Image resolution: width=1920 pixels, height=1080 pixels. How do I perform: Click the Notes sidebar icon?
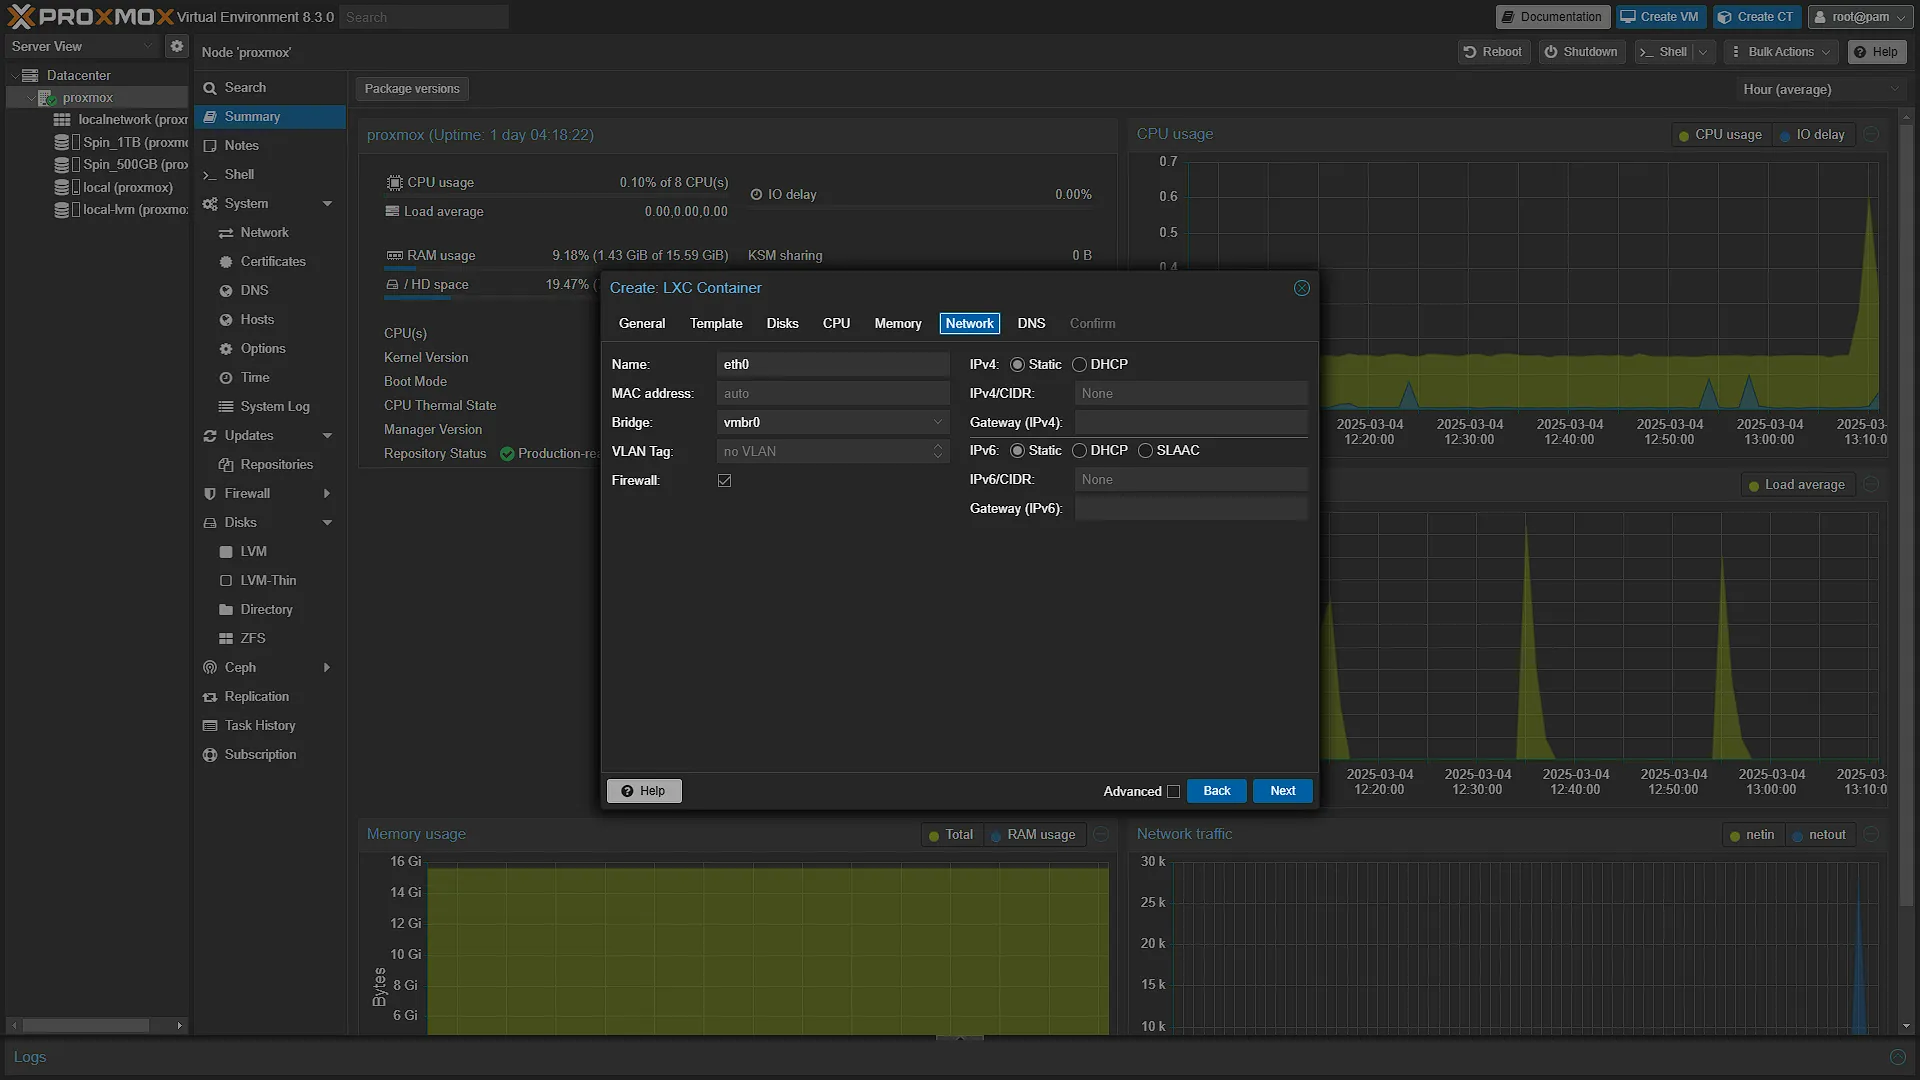pos(210,146)
